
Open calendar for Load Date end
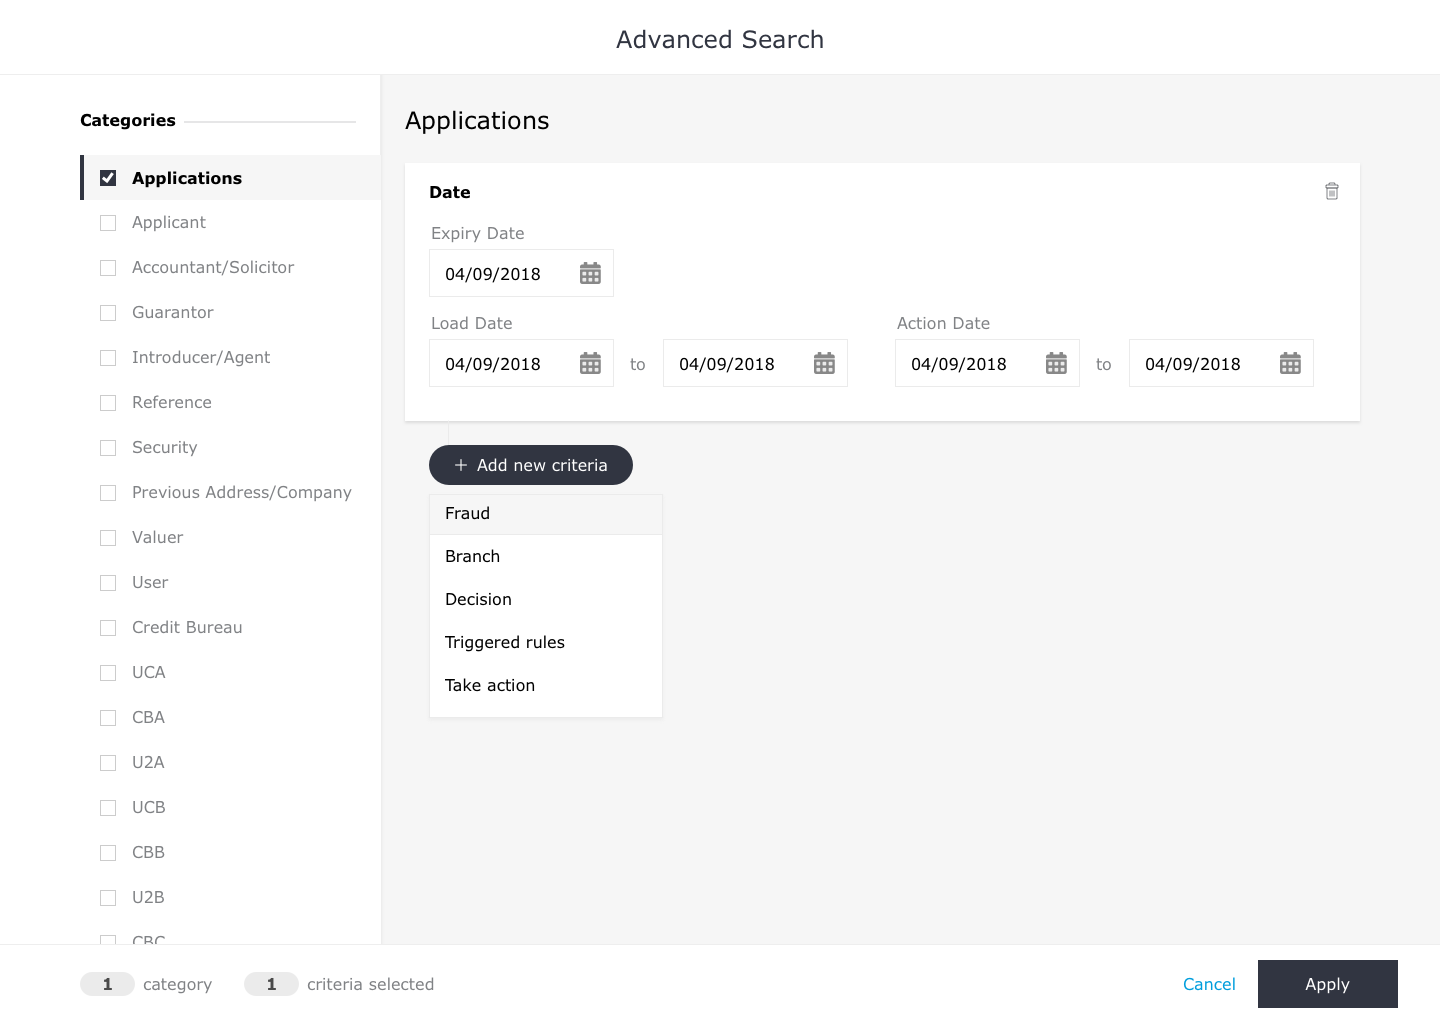pyautogui.click(x=824, y=363)
